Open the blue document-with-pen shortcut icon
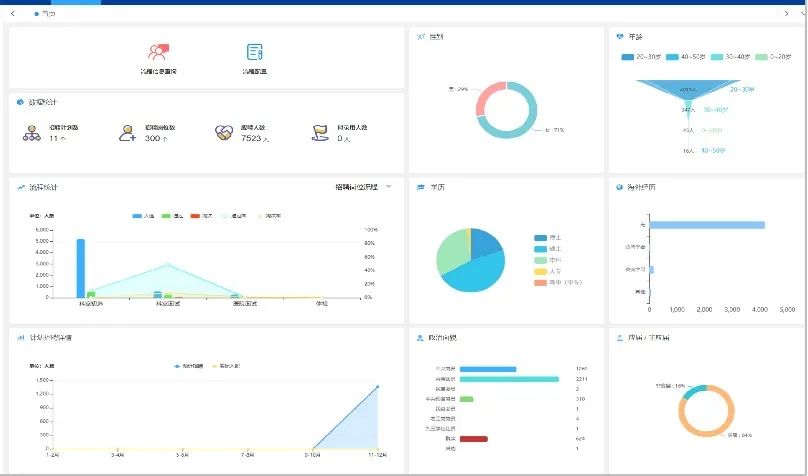Screen dimensions: 808x476 [254, 52]
